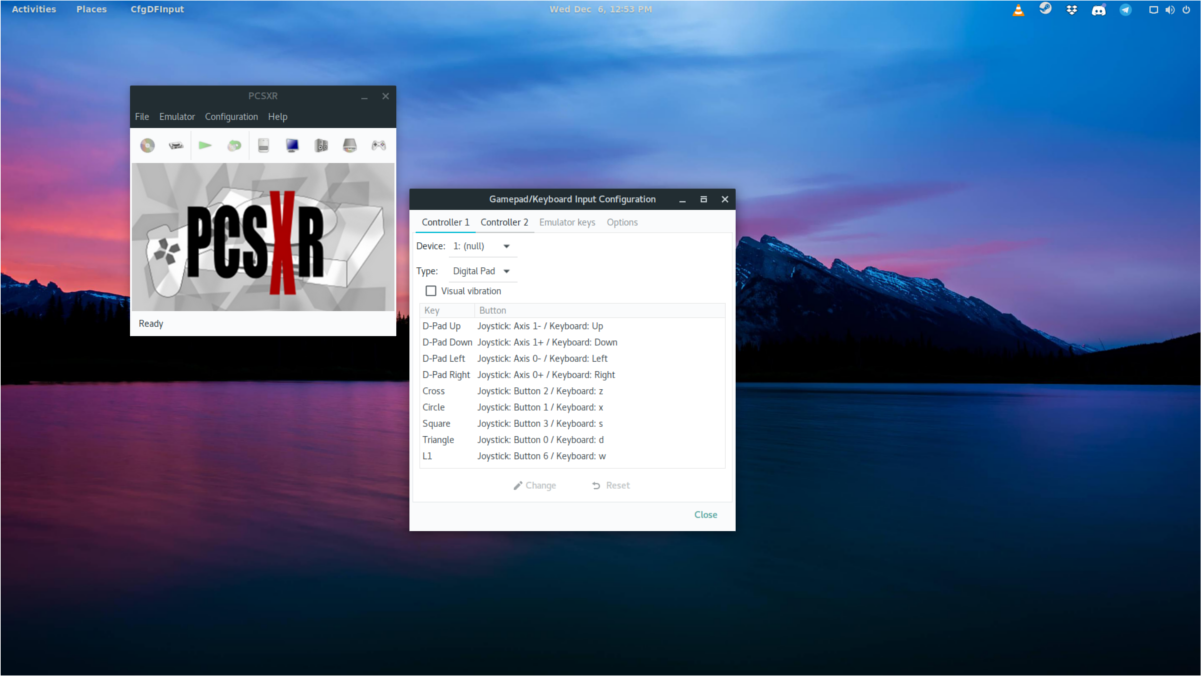1201x676 pixels.
Task: Click the clock showing Wed Dec 6
Action: point(601,9)
